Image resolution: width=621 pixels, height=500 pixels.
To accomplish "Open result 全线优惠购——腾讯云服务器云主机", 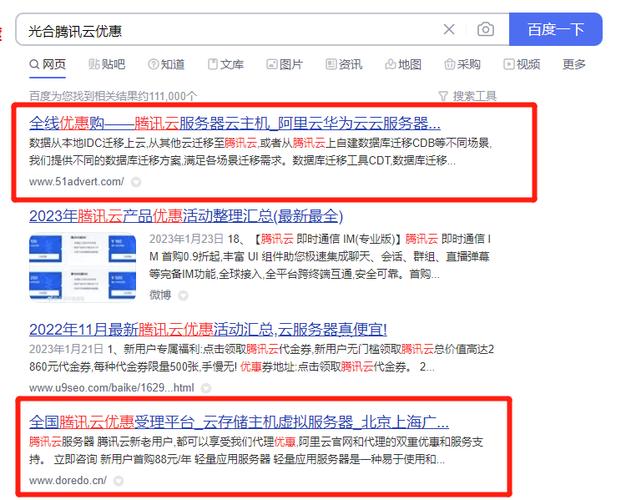I will point(235,123).
